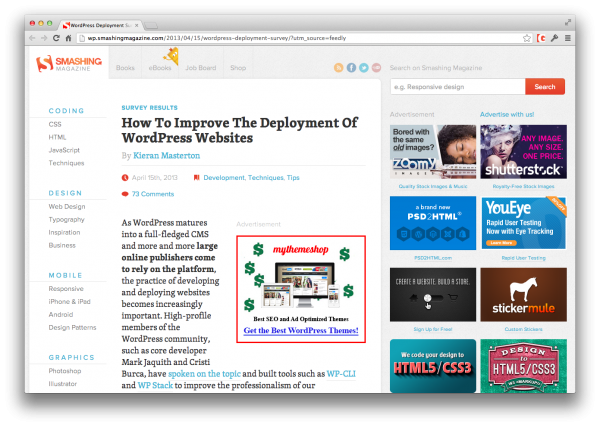The height and width of the screenshot is (427, 600).
Task: Open Techniques in Coding sidebar
Action: [x=67, y=163]
